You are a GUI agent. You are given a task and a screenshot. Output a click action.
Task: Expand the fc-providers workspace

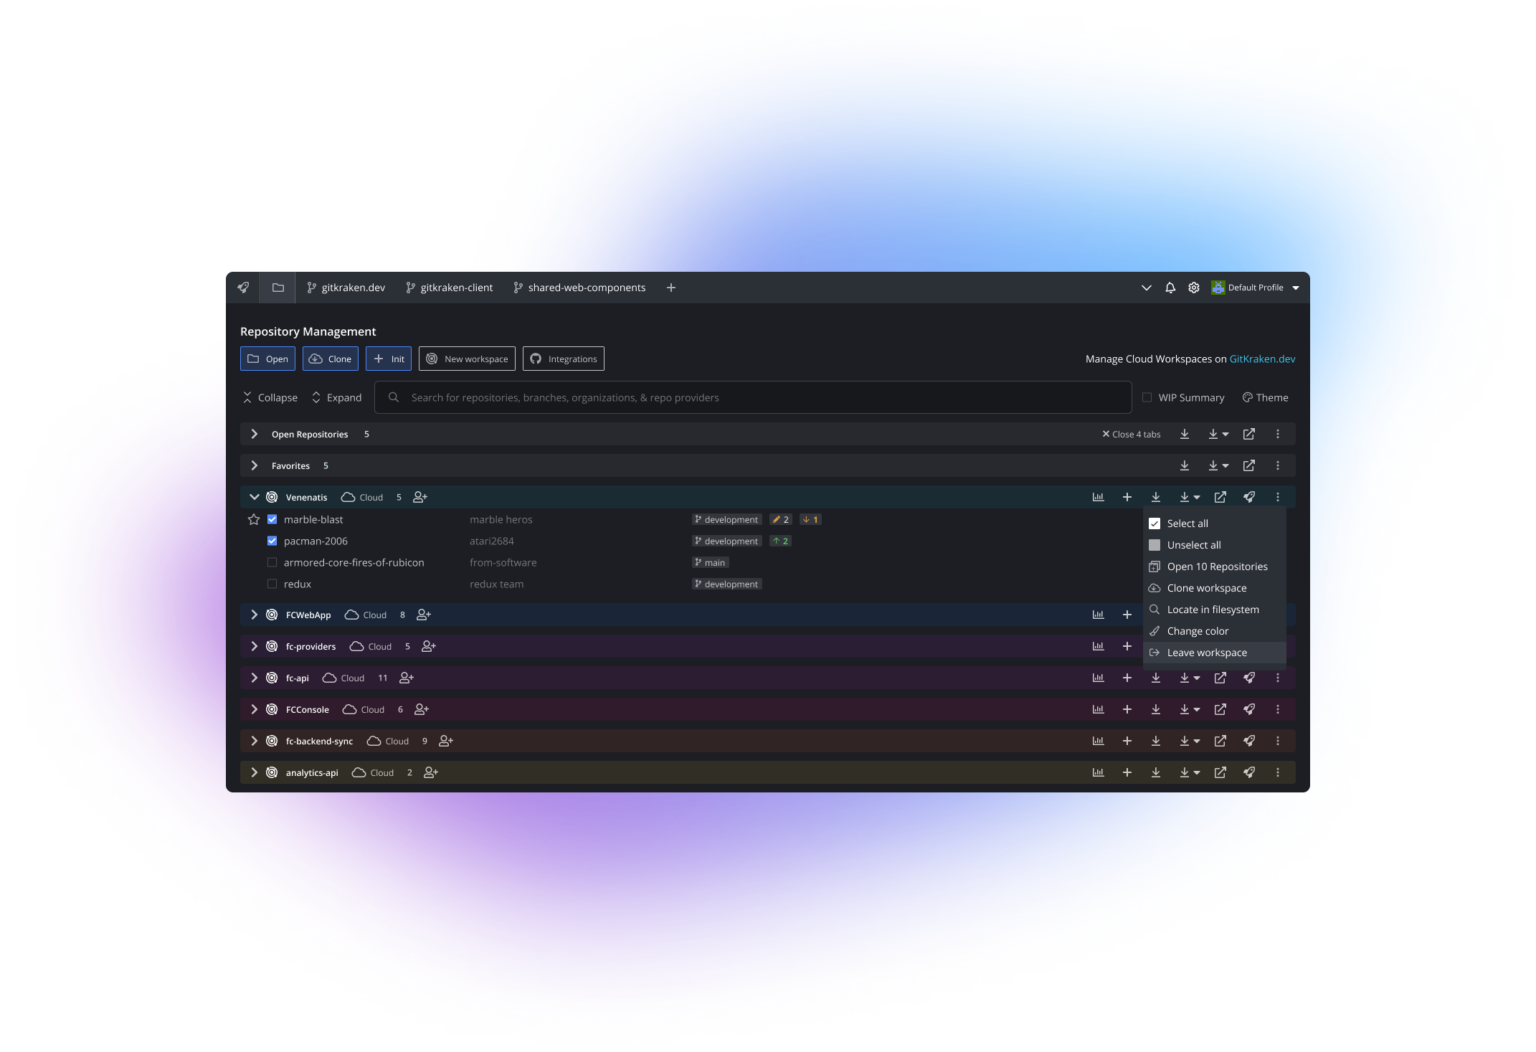tap(254, 647)
